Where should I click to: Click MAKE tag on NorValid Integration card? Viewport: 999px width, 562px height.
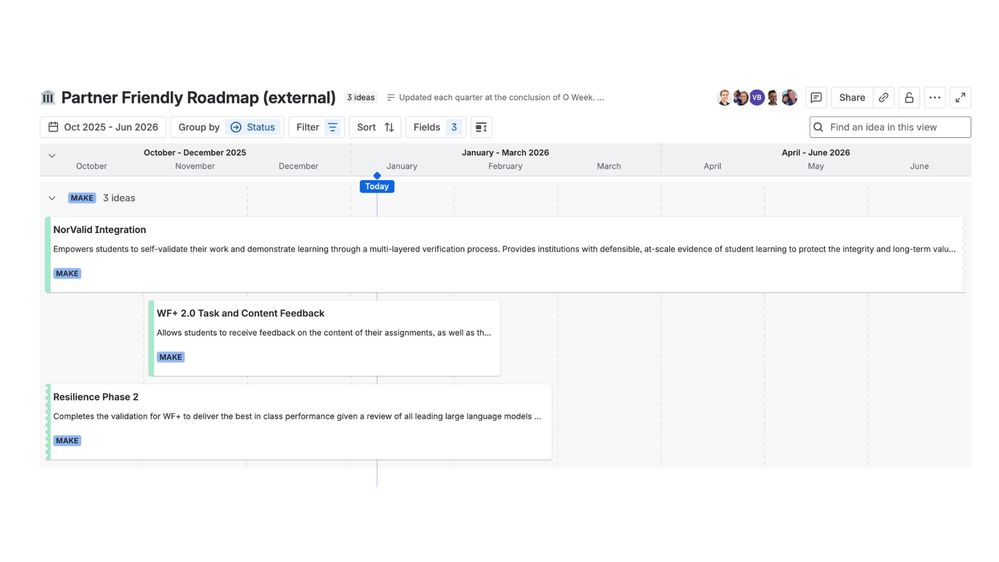pyautogui.click(x=67, y=273)
